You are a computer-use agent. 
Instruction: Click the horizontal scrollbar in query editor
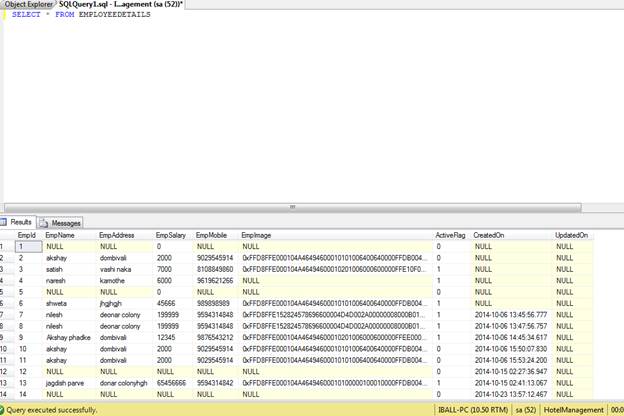point(292,207)
